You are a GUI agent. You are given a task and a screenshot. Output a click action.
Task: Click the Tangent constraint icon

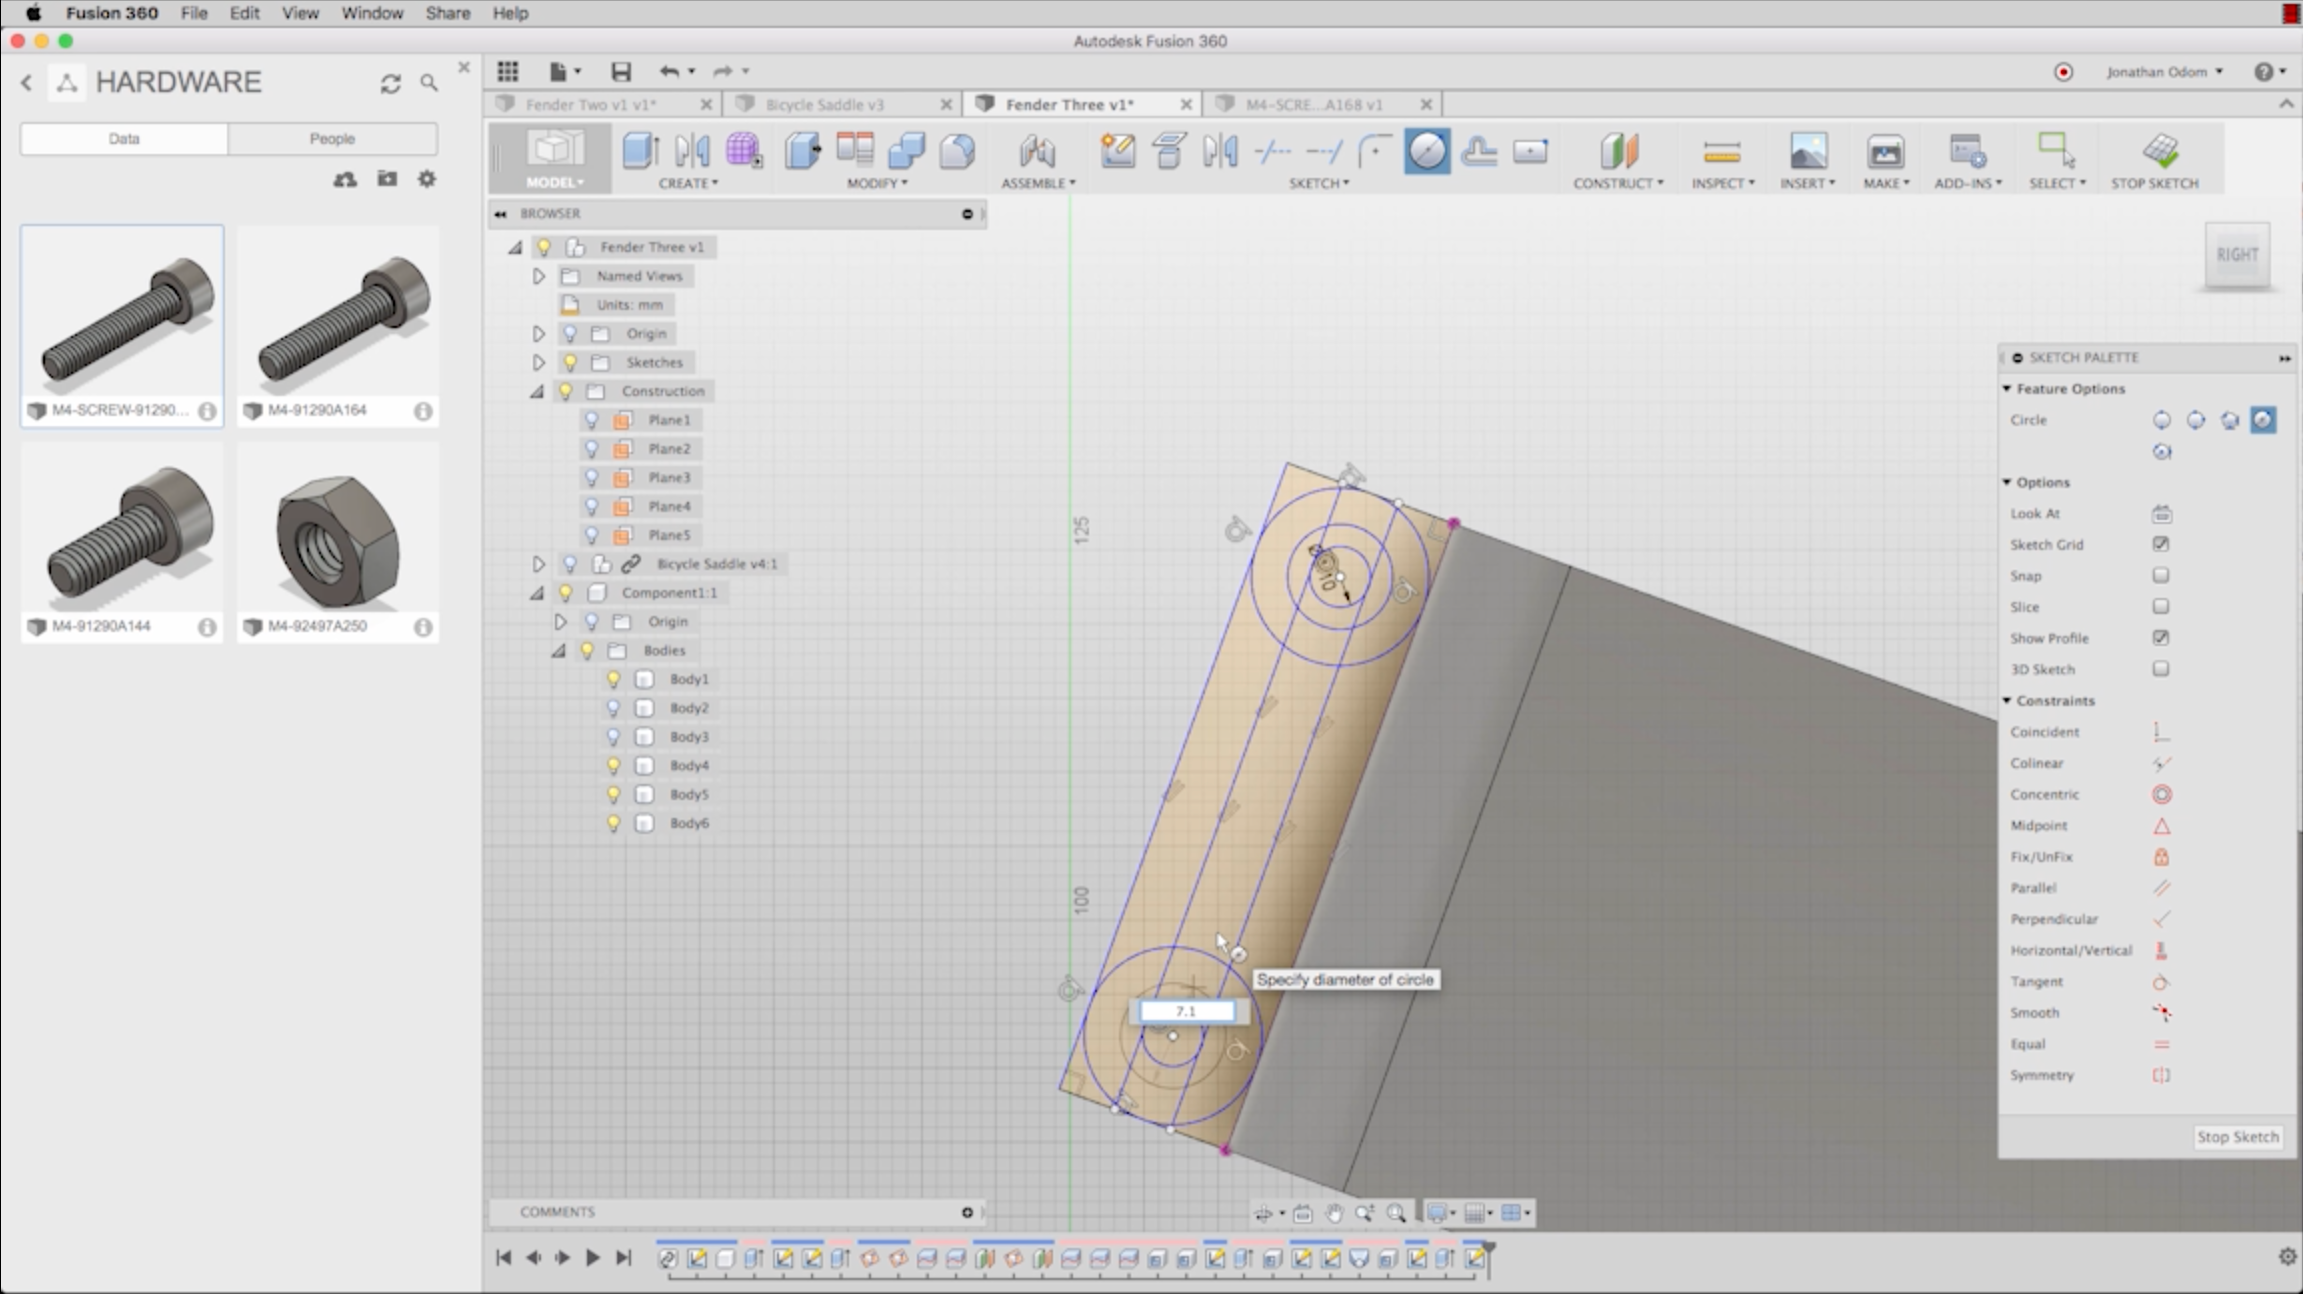coord(2161,982)
